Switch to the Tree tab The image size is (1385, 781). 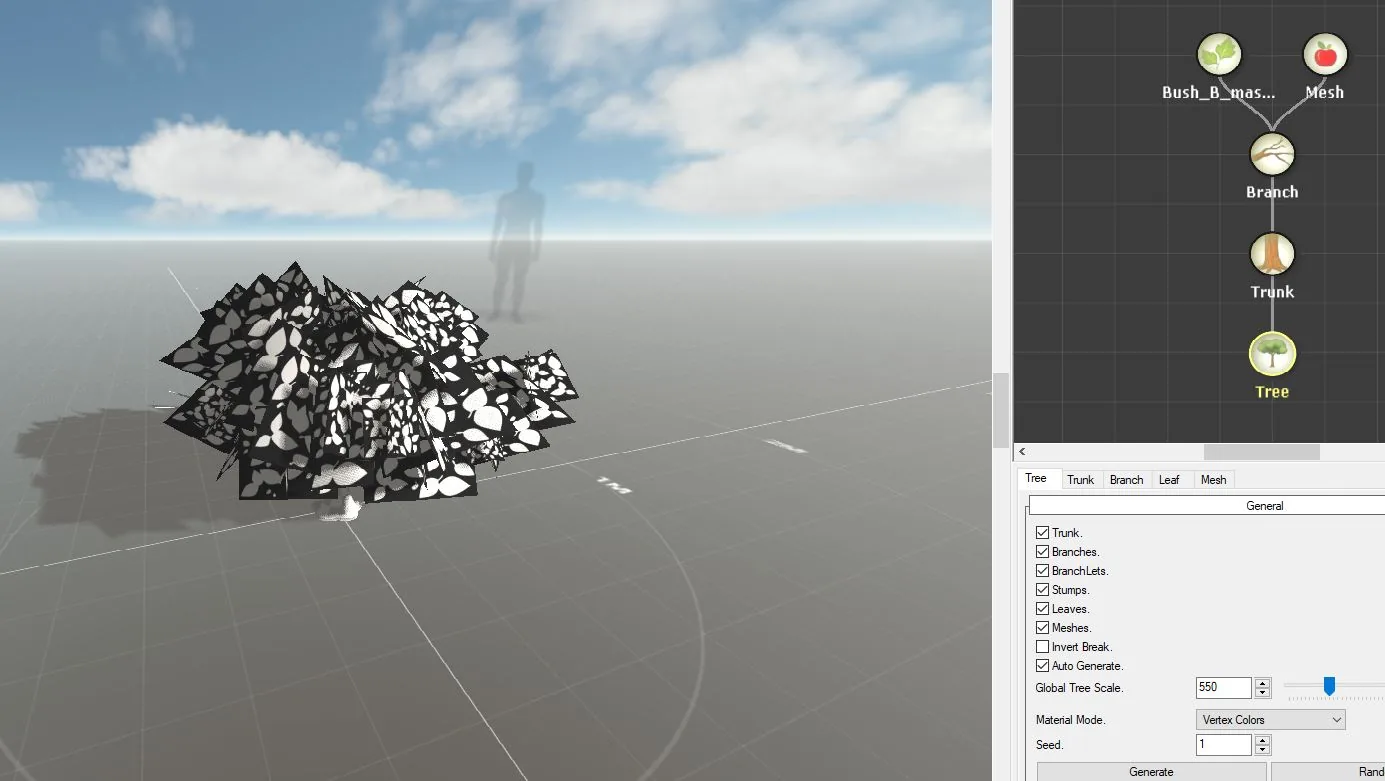tap(1036, 479)
